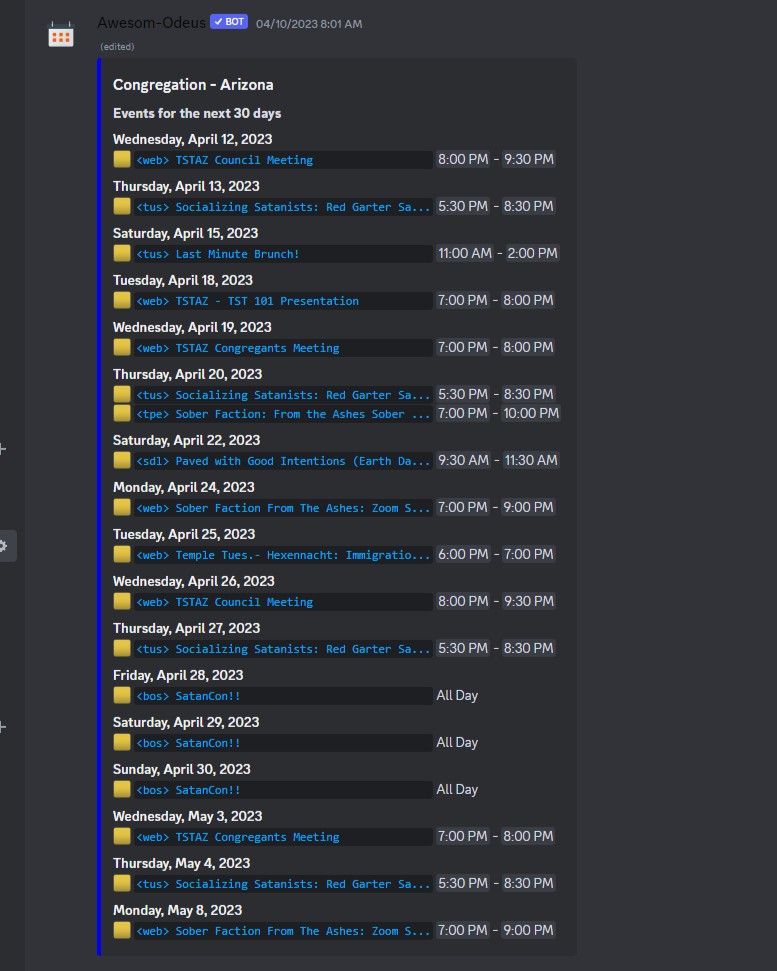Open TSTAZ Council Meeting link on April 12
The width and height of the screenshot is (777, 971).
[x=225, y=160]
